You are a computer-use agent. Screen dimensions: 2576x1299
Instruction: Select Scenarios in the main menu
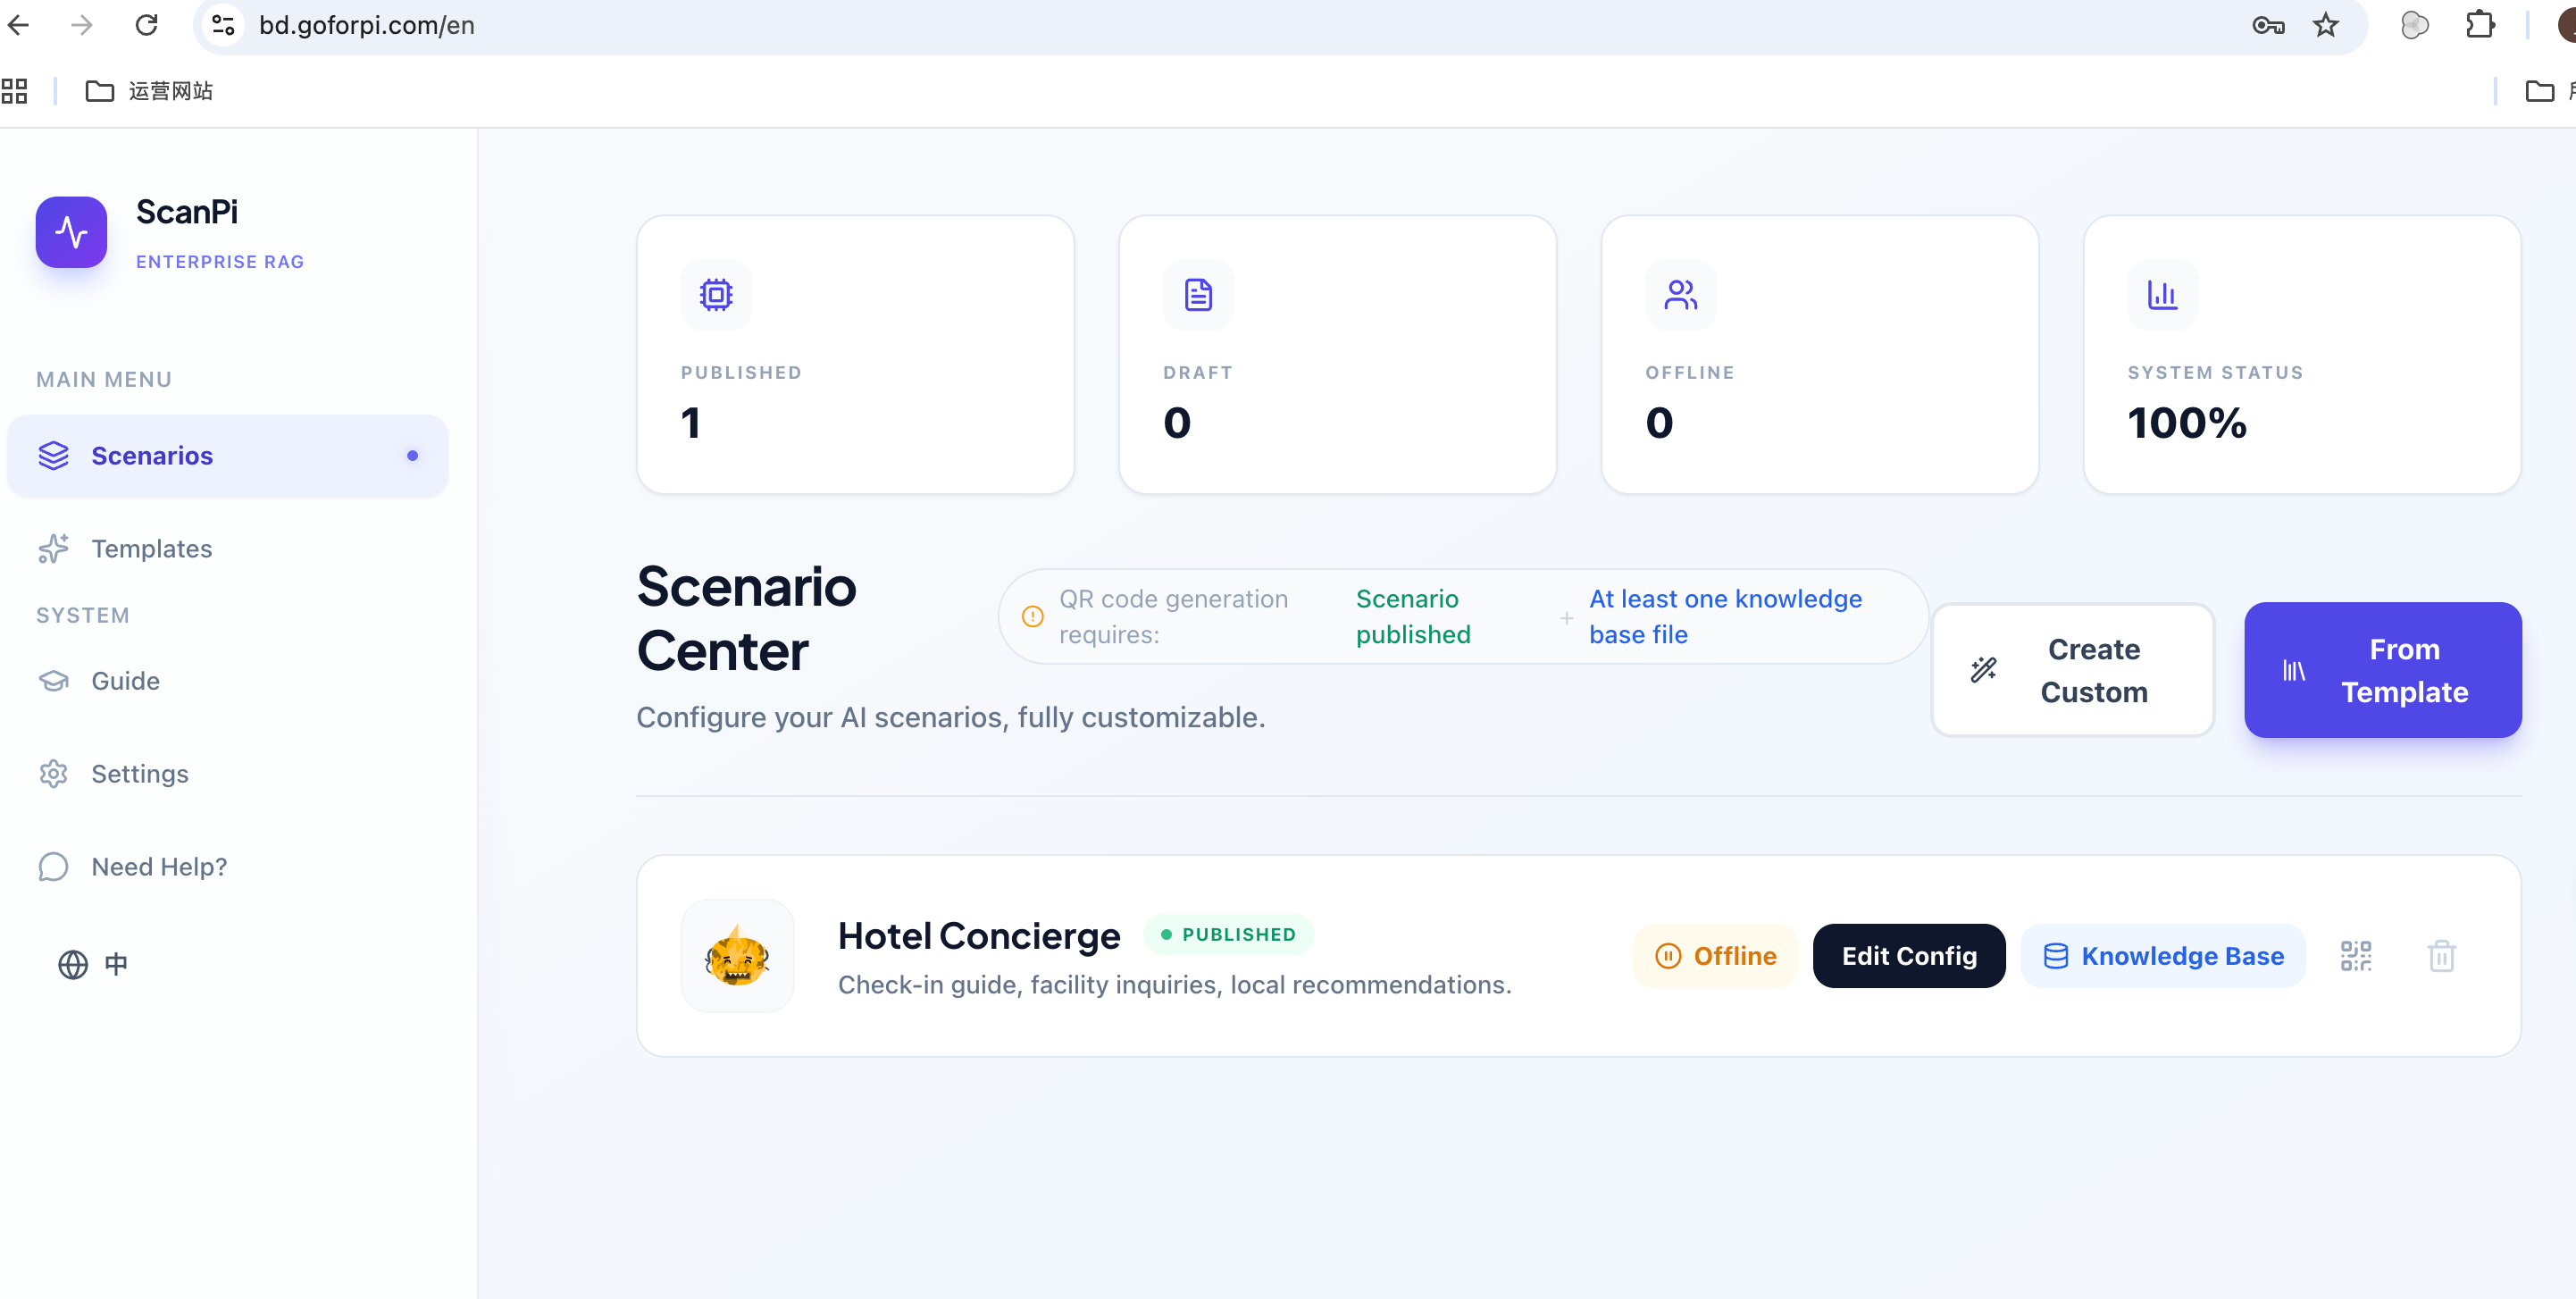[x=152, y=455]
